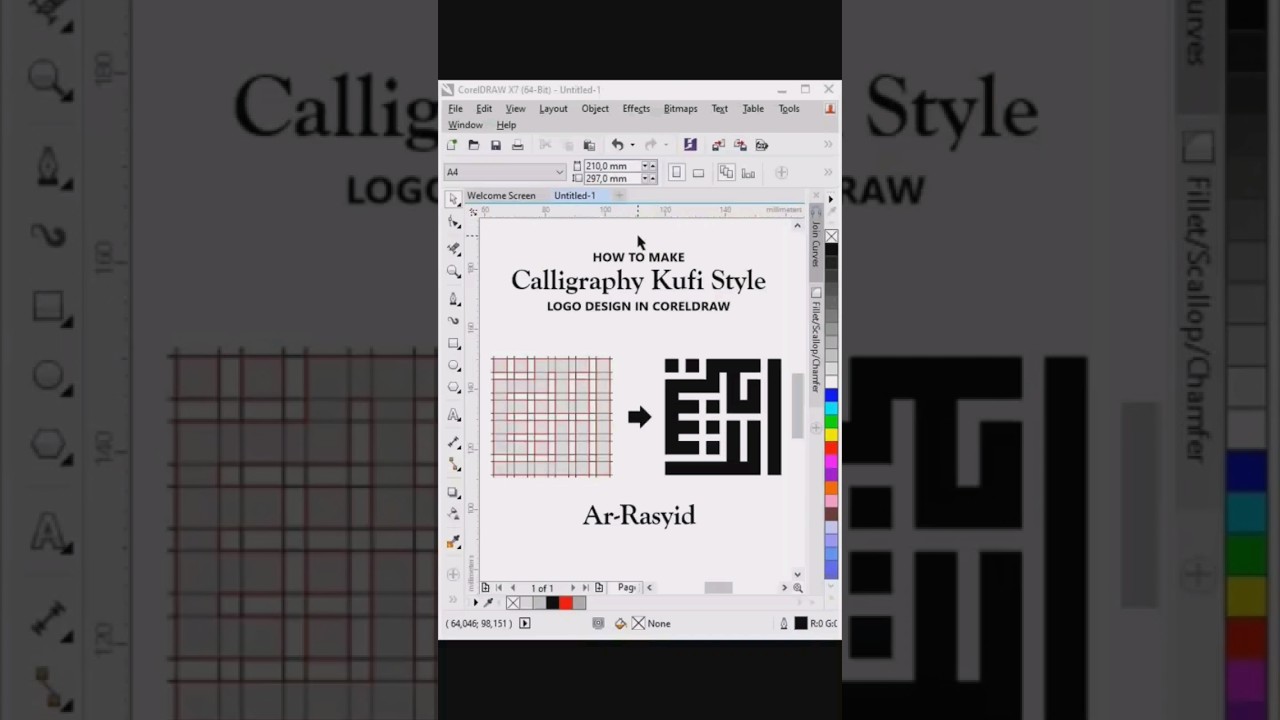Image resolution: width=1280 pixels, height=720 pixels.
Task: Undo the last action with the Undo arrow
Action: click(617, 145)
